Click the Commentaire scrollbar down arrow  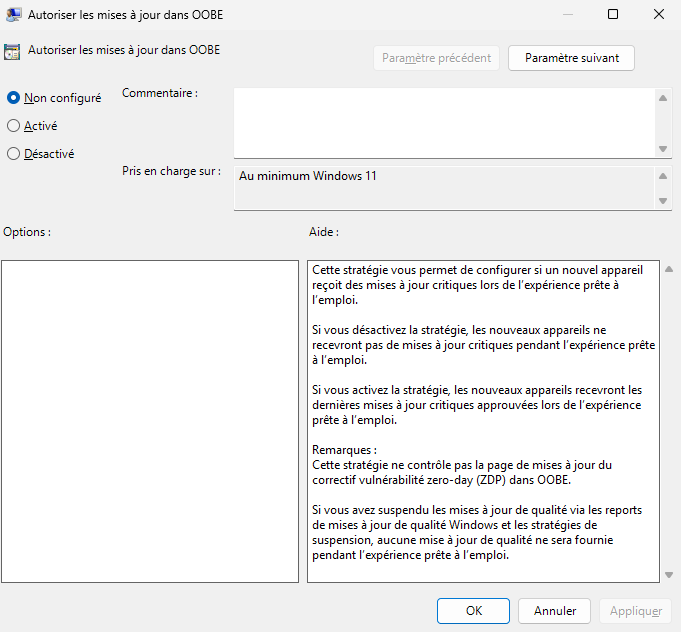(663, 149)
